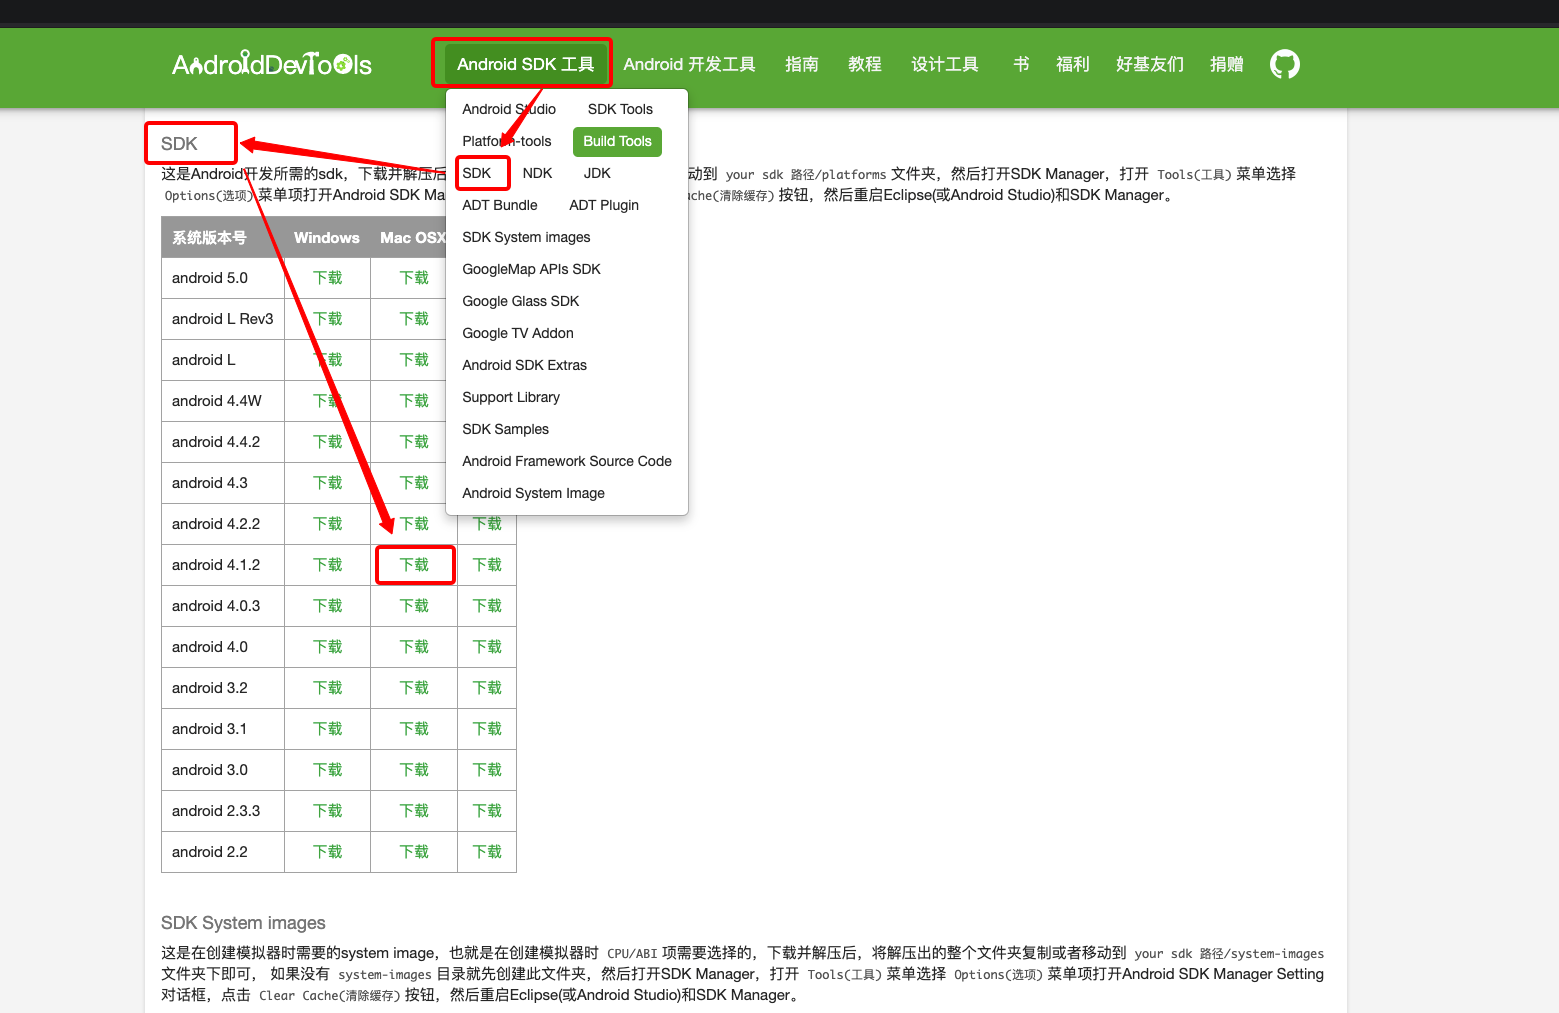Screen dimensions: 1559x1013
Task: Choose Platform-tools in the dropdown menu
Action: point(507,141)
